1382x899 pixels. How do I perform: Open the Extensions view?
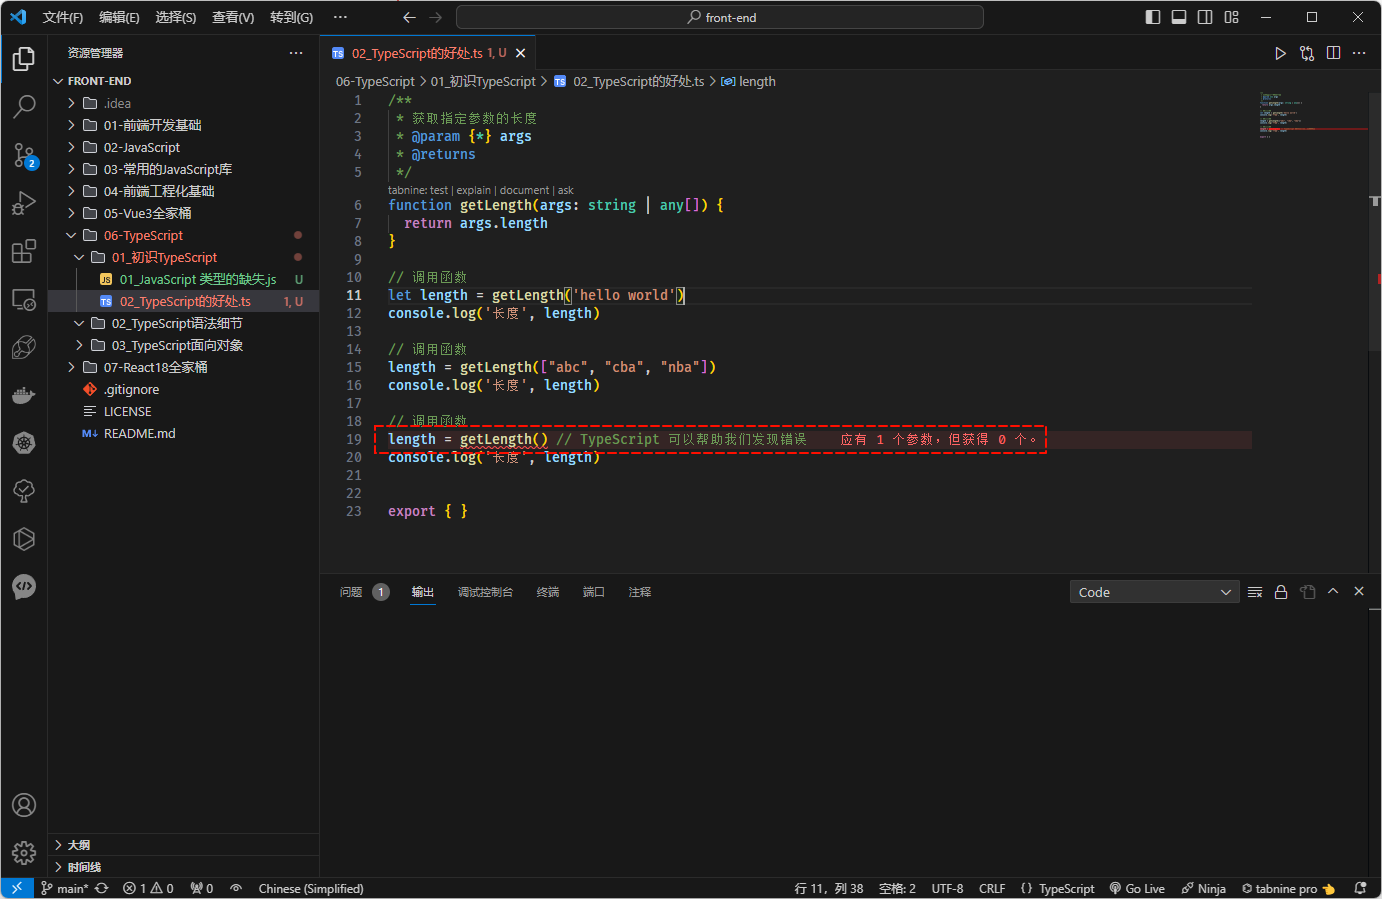24,251
